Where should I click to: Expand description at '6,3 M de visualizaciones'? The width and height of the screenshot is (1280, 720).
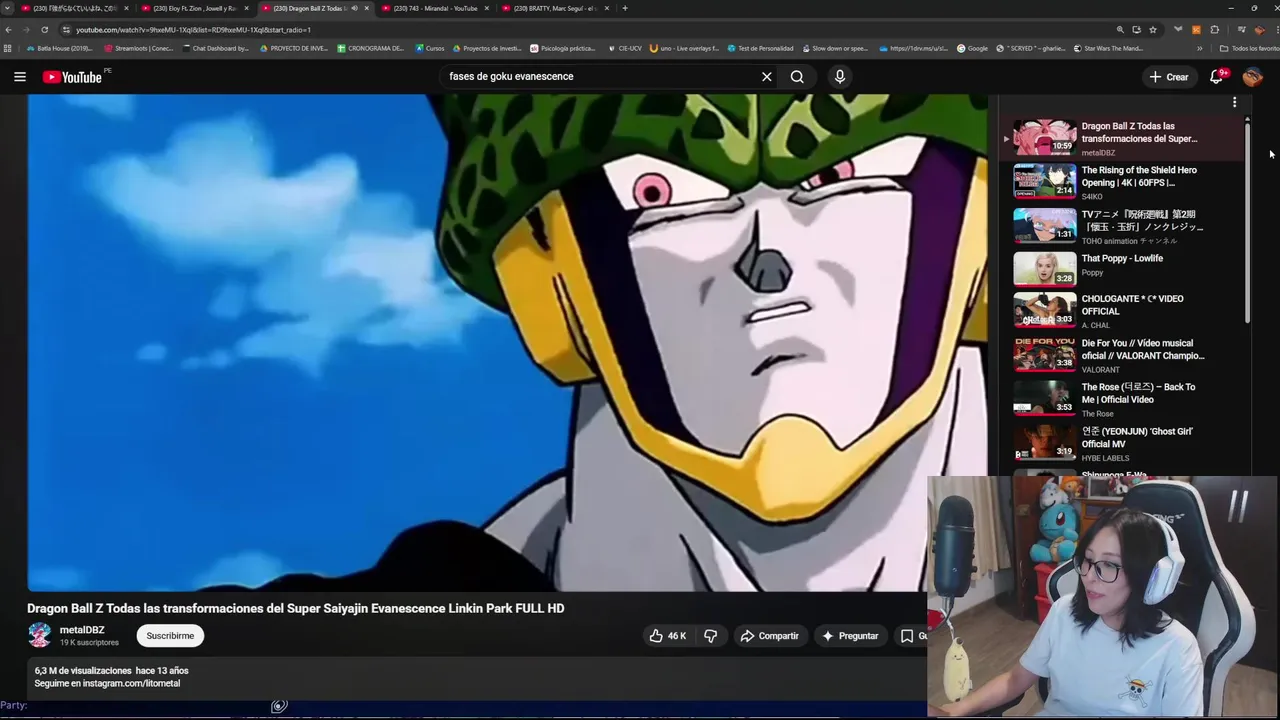(x=111, y=671)
